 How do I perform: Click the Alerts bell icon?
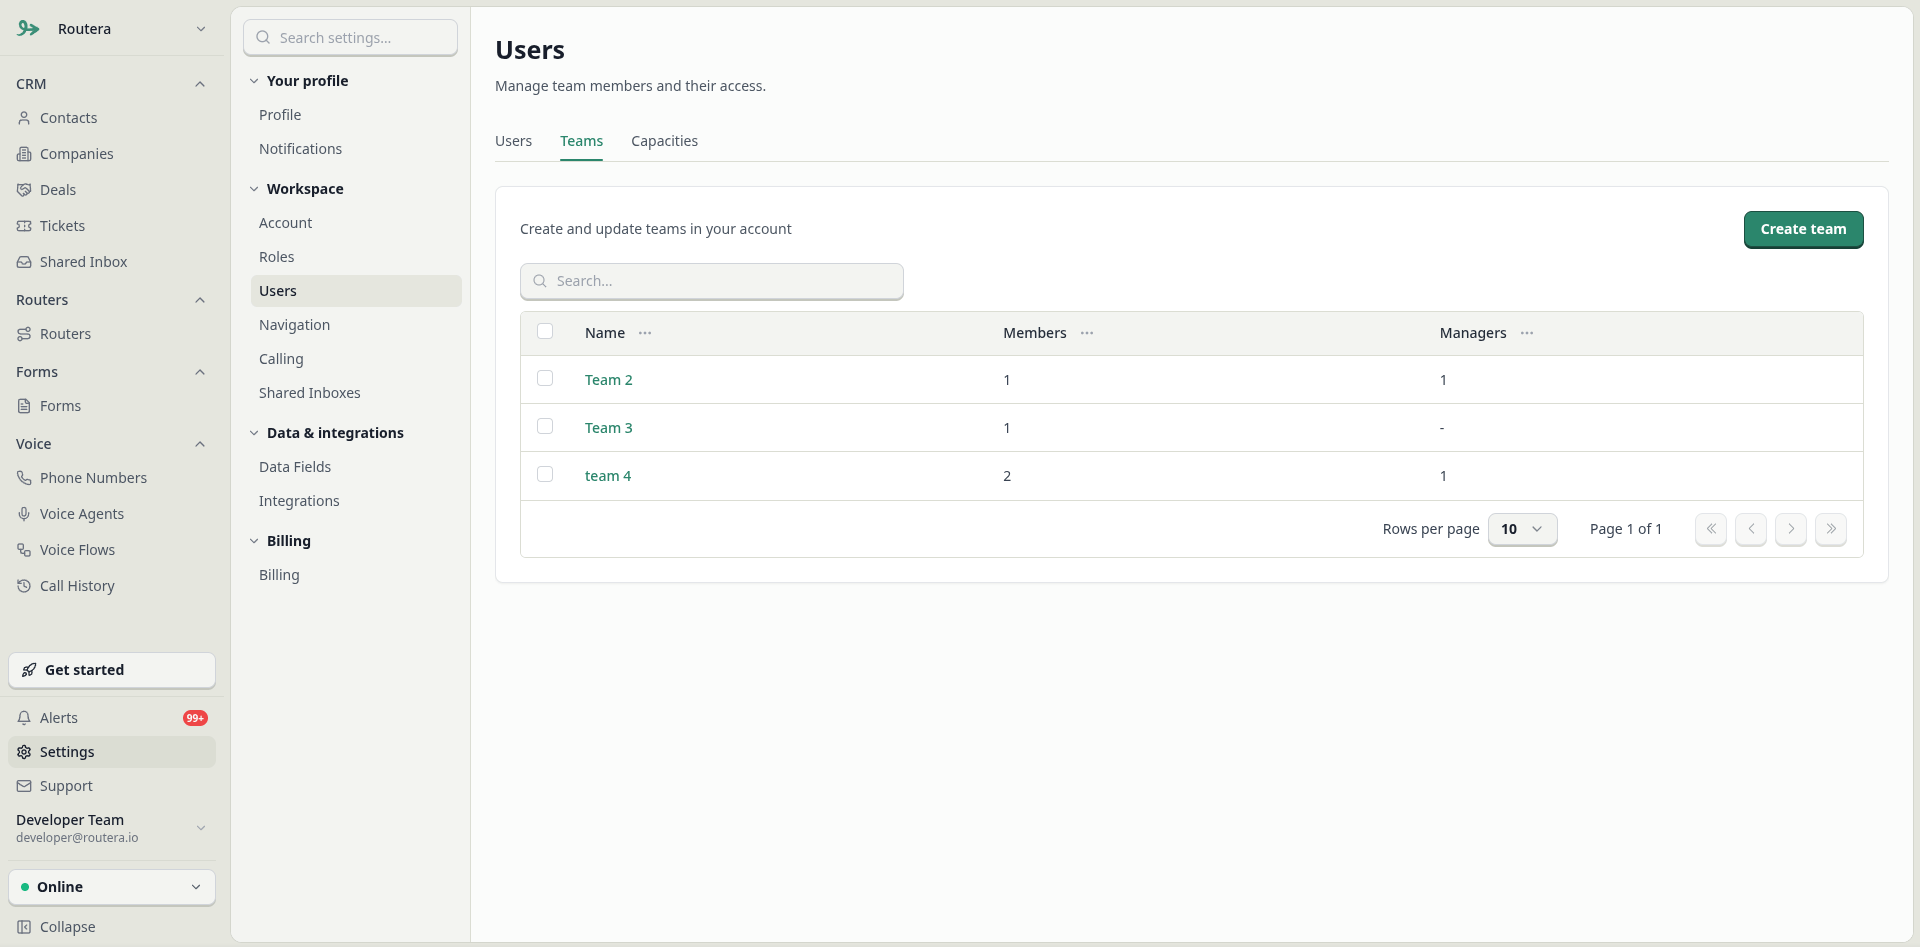pyautogui.click(x=24, y=718)
